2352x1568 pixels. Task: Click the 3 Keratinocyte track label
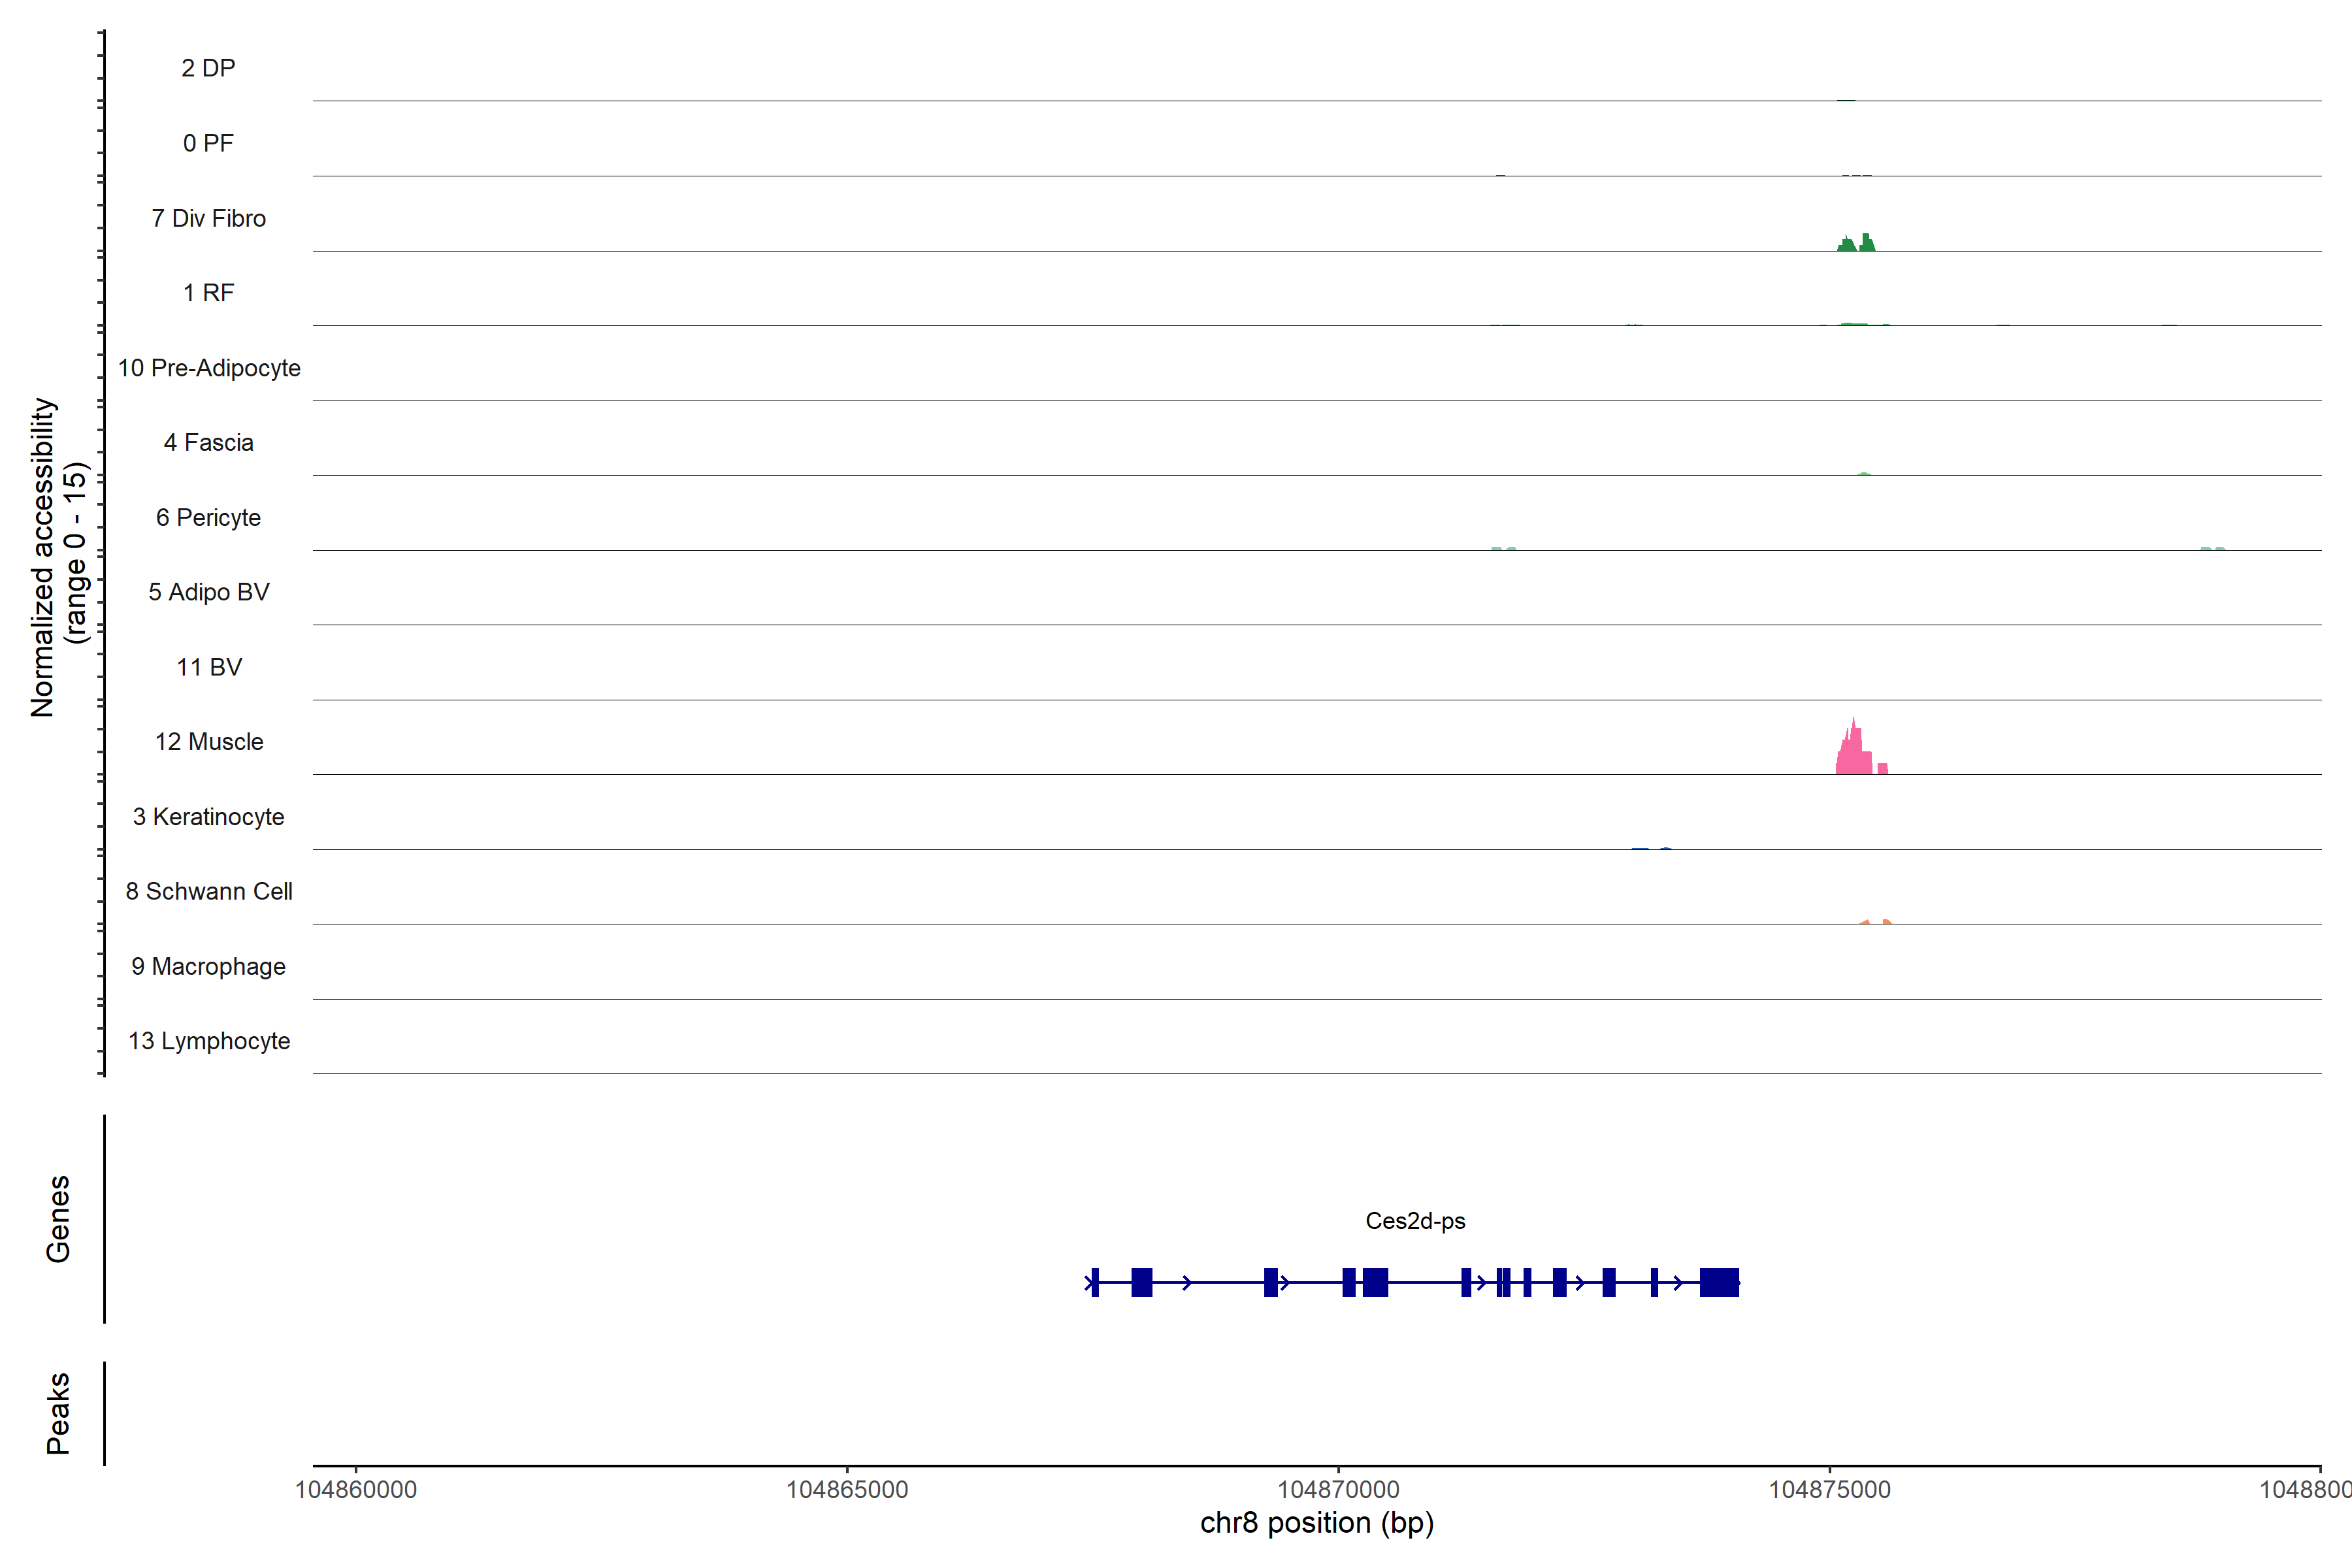click(209, 817)
